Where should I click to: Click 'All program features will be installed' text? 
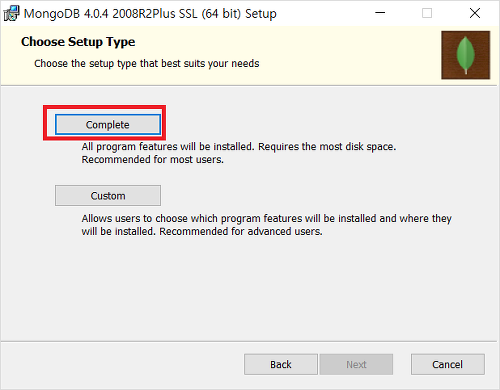[x=168, y=147]
